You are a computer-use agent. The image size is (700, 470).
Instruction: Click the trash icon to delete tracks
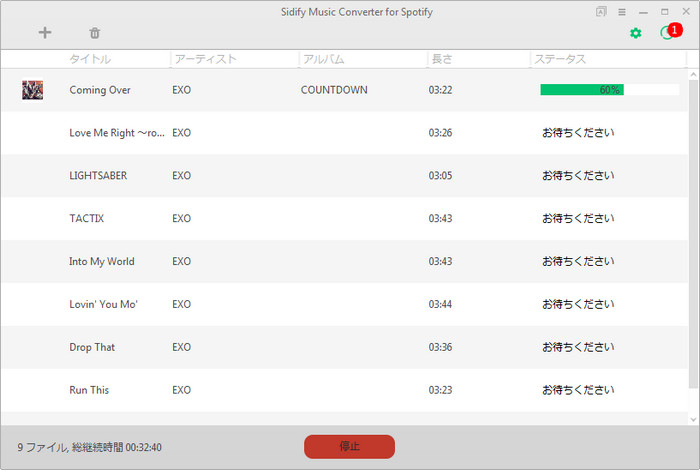(95, 33)
